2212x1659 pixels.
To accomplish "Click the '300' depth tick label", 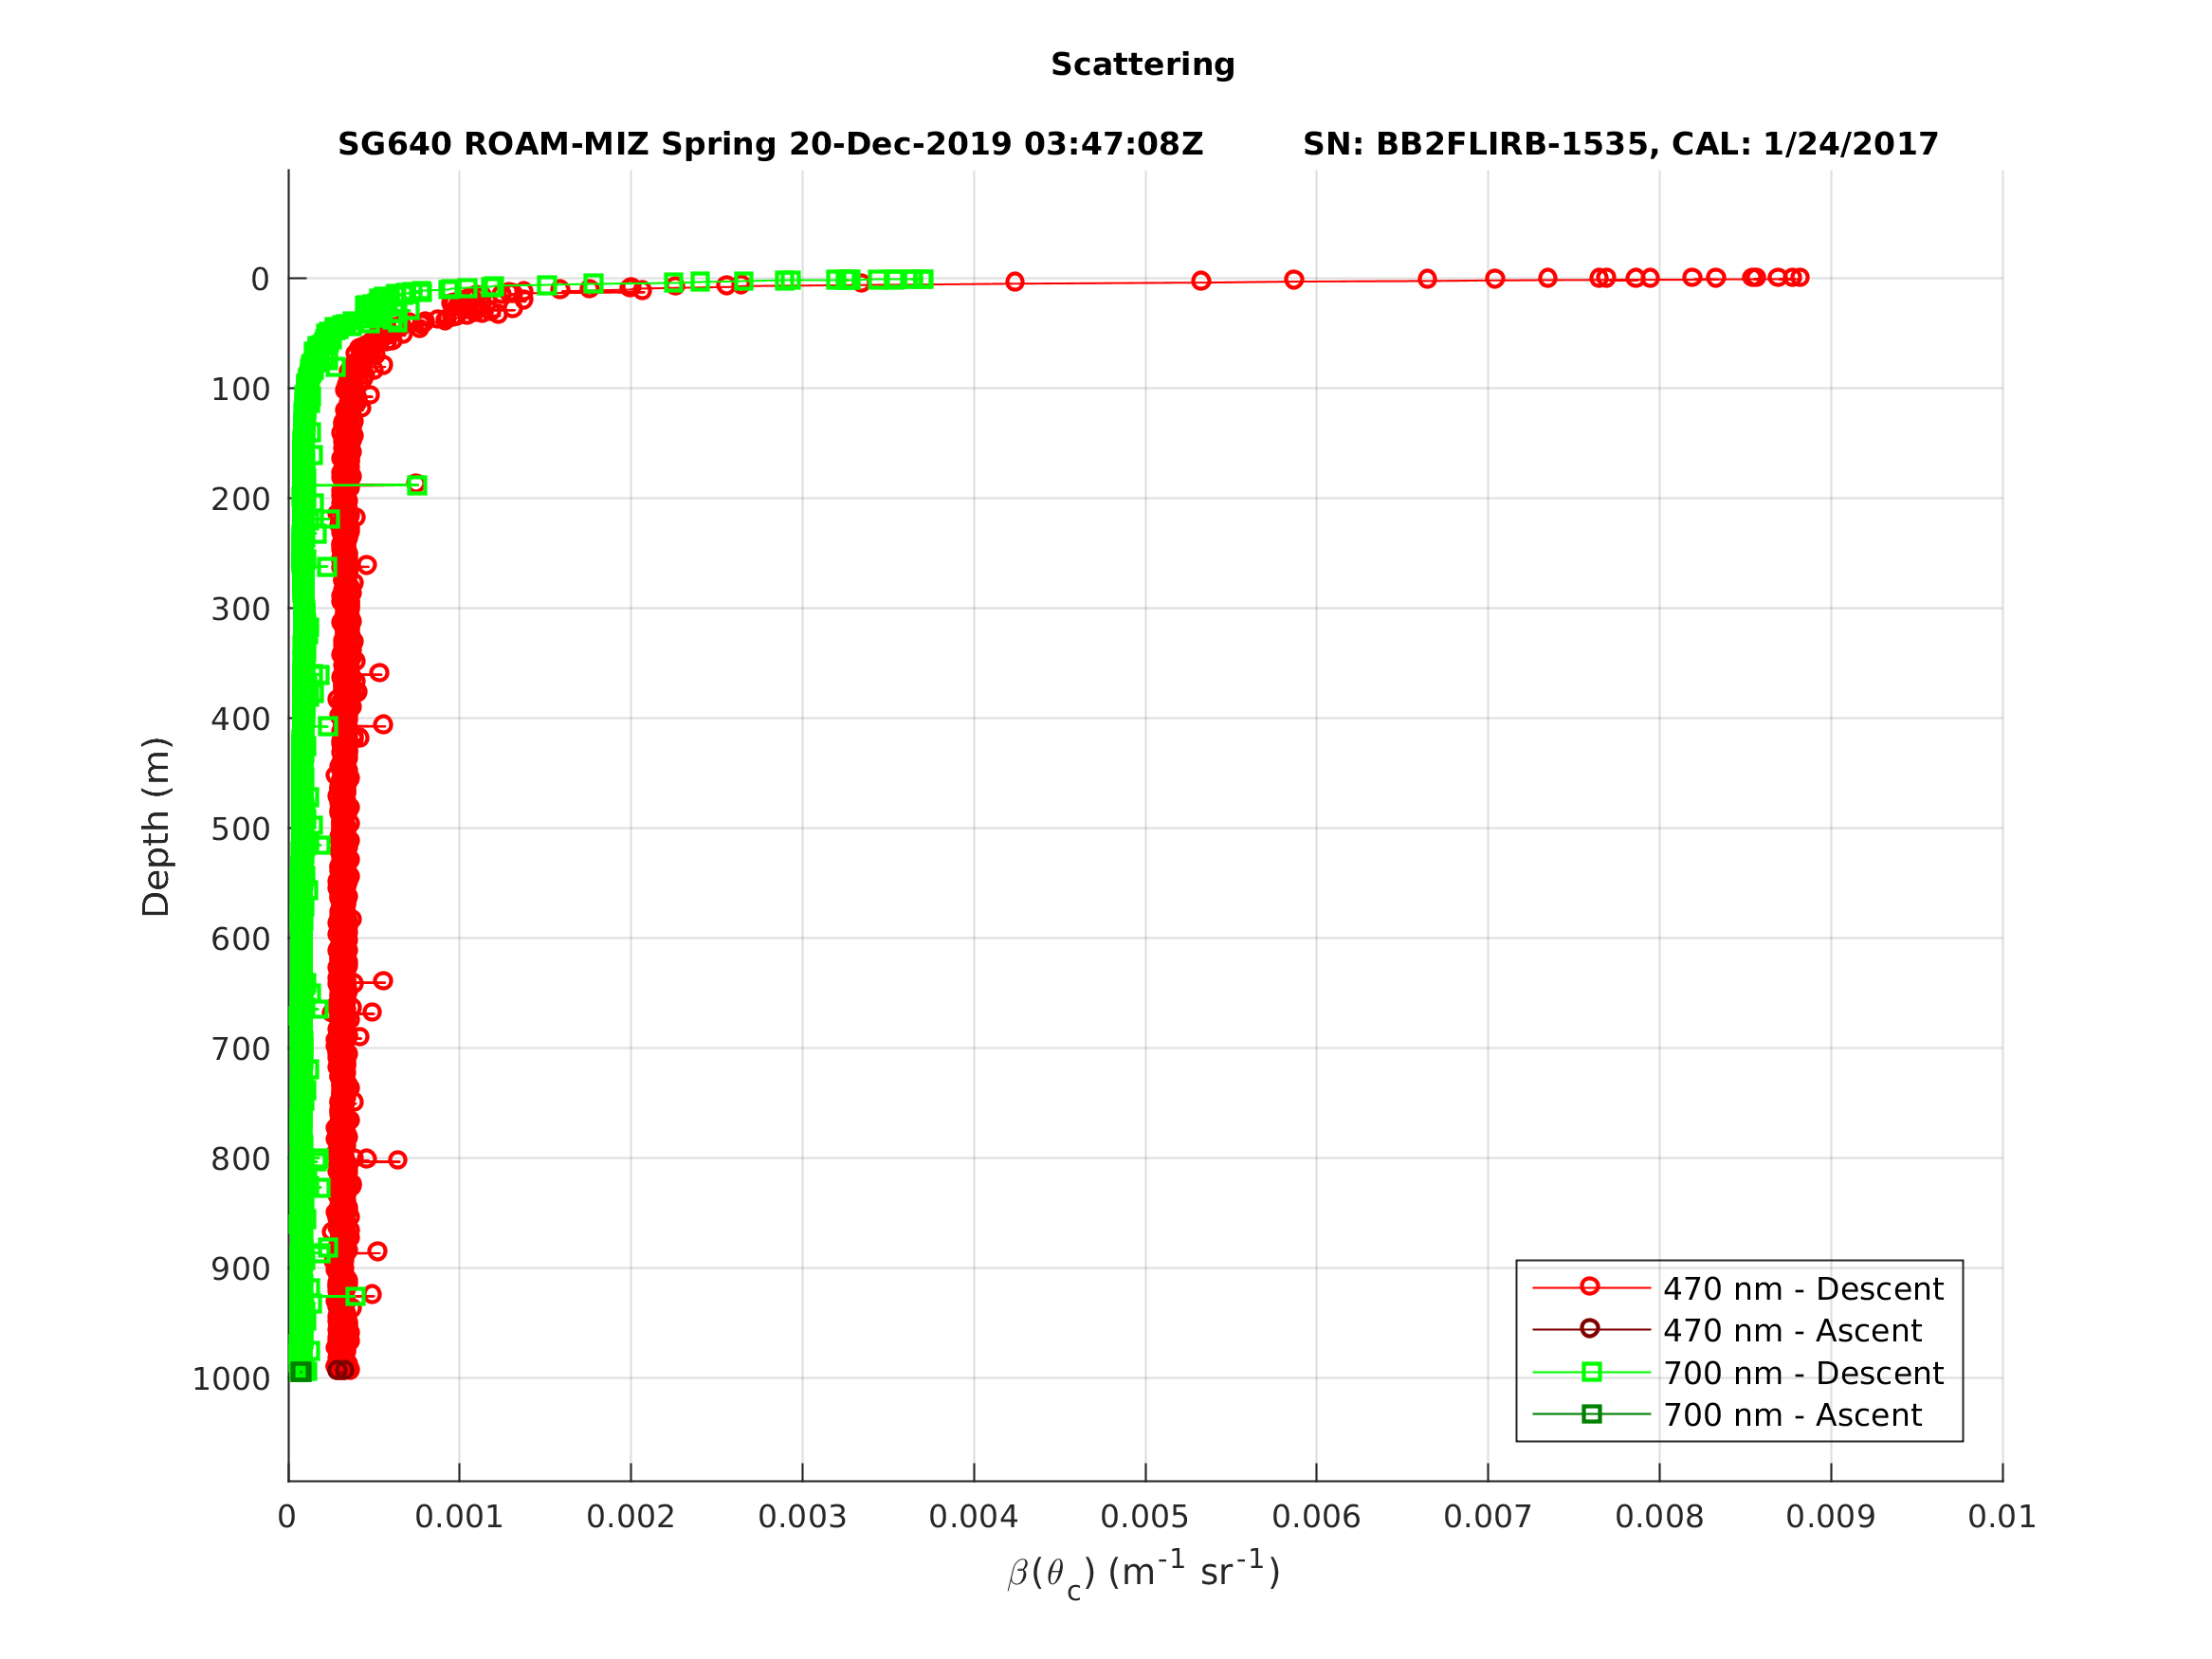I will point(241,609).
